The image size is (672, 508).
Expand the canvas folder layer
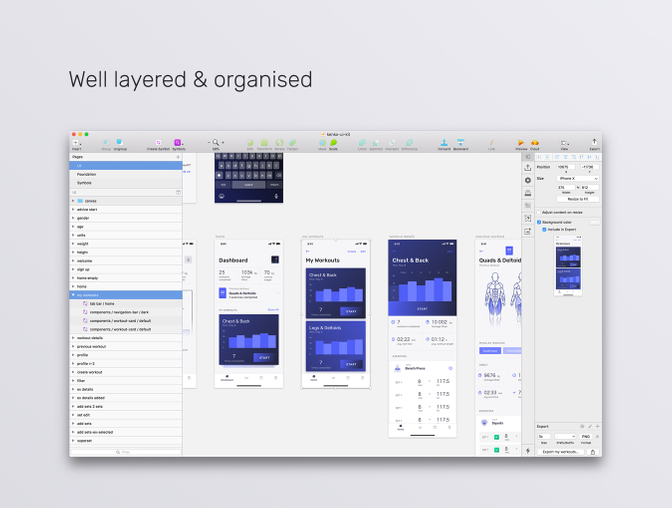[x=73, y=201]
